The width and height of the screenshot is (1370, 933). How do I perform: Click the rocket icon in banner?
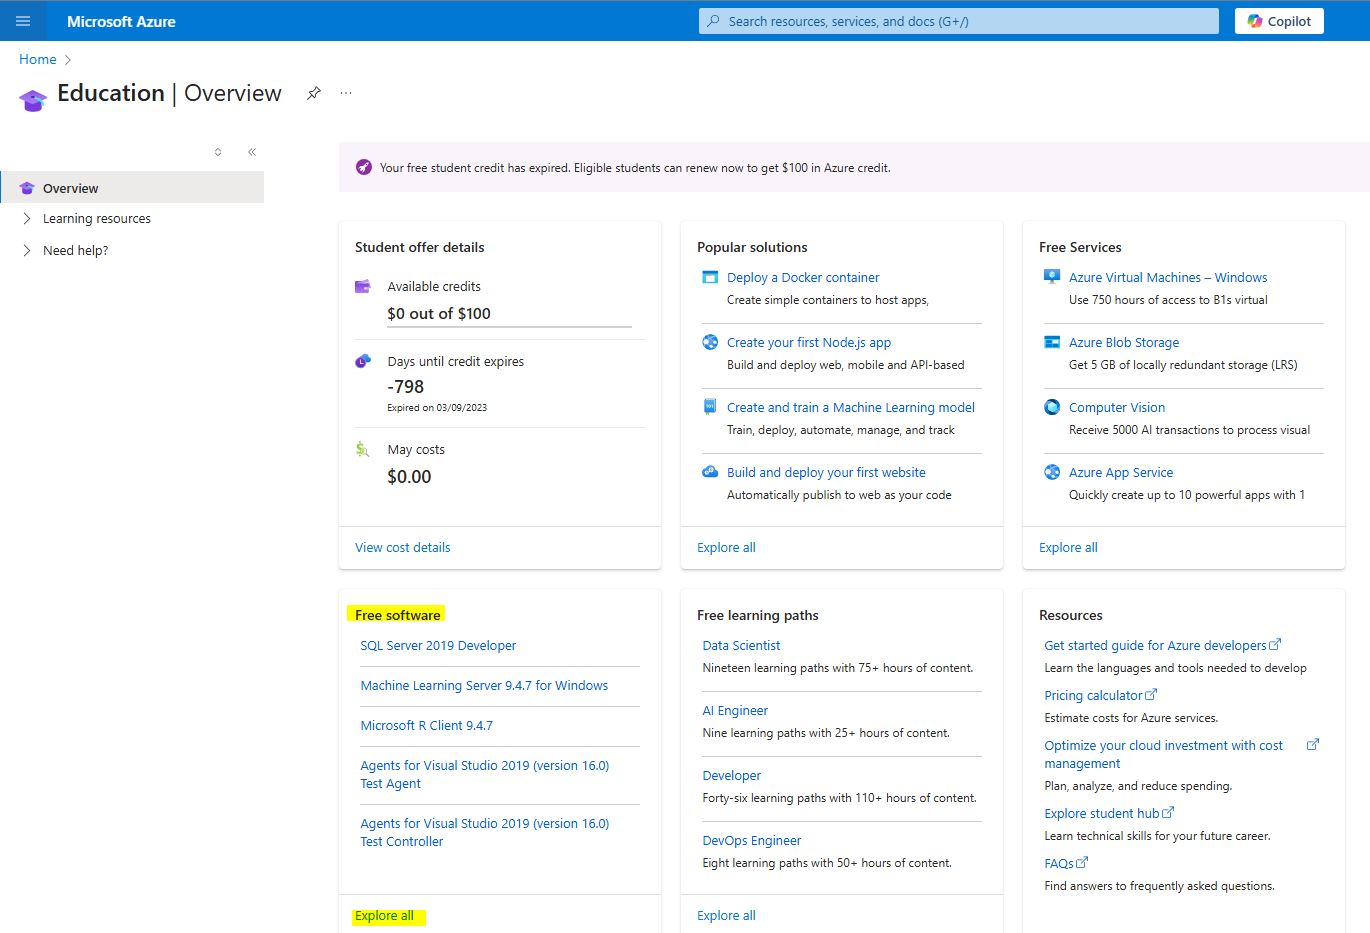pyautogui.click(x=364, y=167)
